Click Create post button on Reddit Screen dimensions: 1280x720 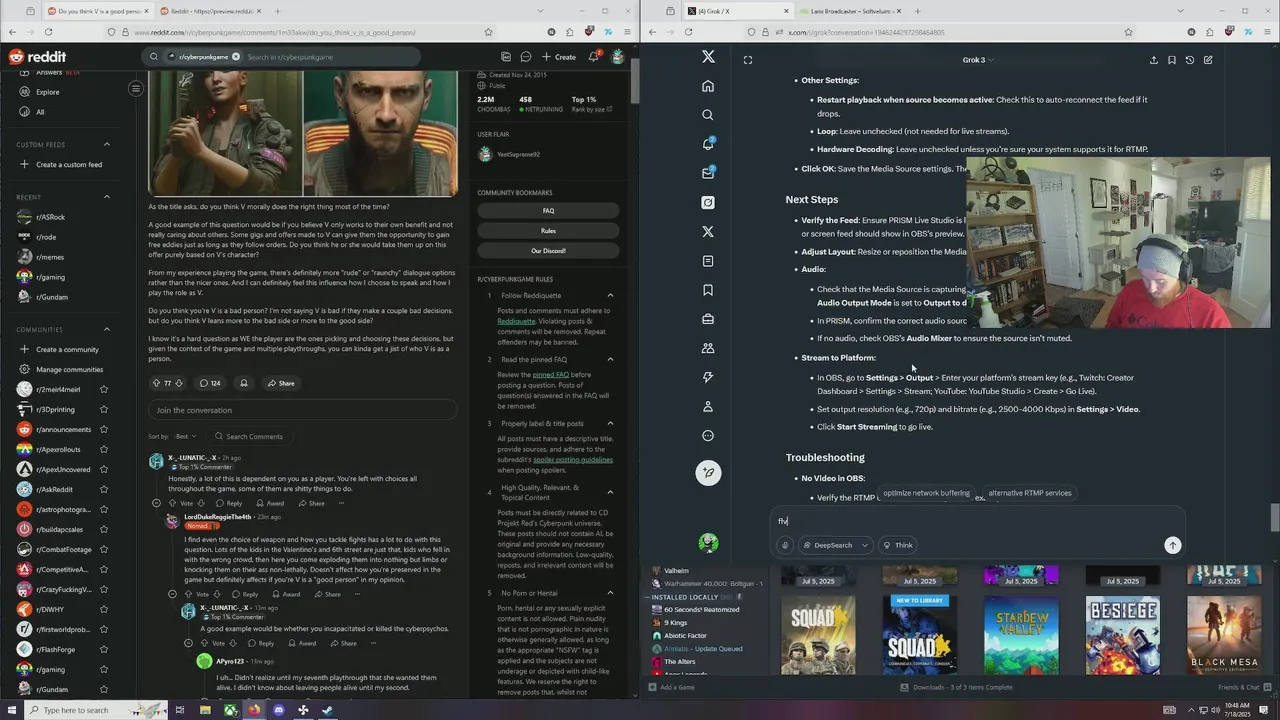point(559,57)
